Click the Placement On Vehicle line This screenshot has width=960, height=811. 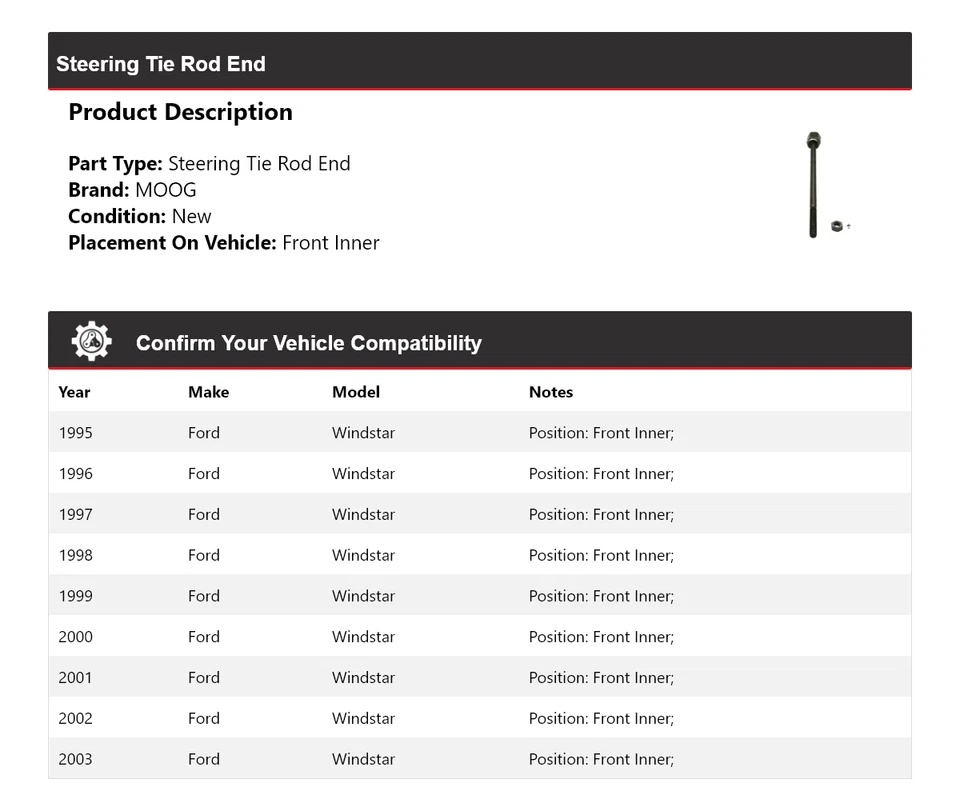coord(224,242)
